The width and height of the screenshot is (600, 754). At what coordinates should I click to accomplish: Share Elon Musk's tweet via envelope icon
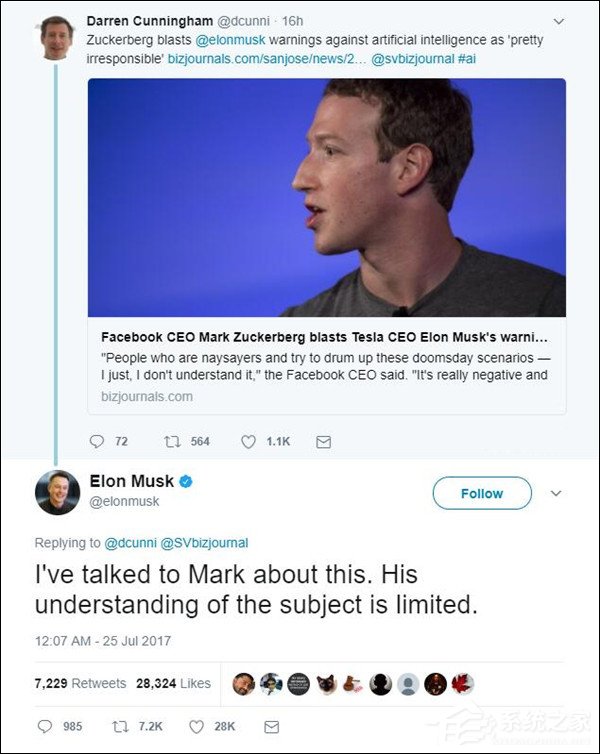tap(272, 727)
